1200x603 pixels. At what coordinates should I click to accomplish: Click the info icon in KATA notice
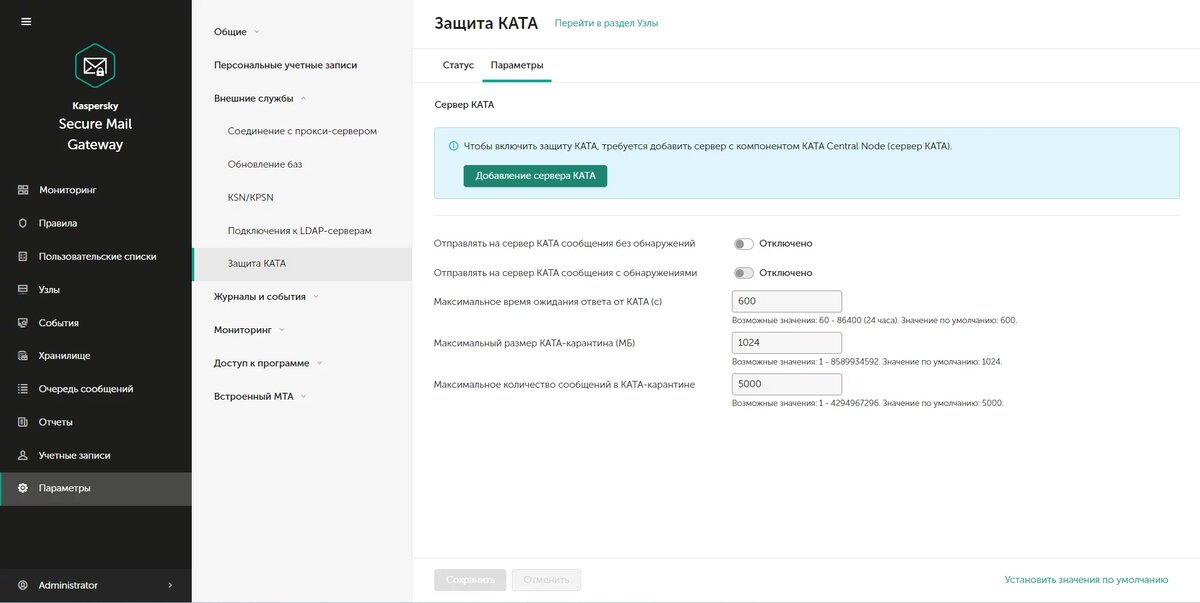tap(453, 145)
